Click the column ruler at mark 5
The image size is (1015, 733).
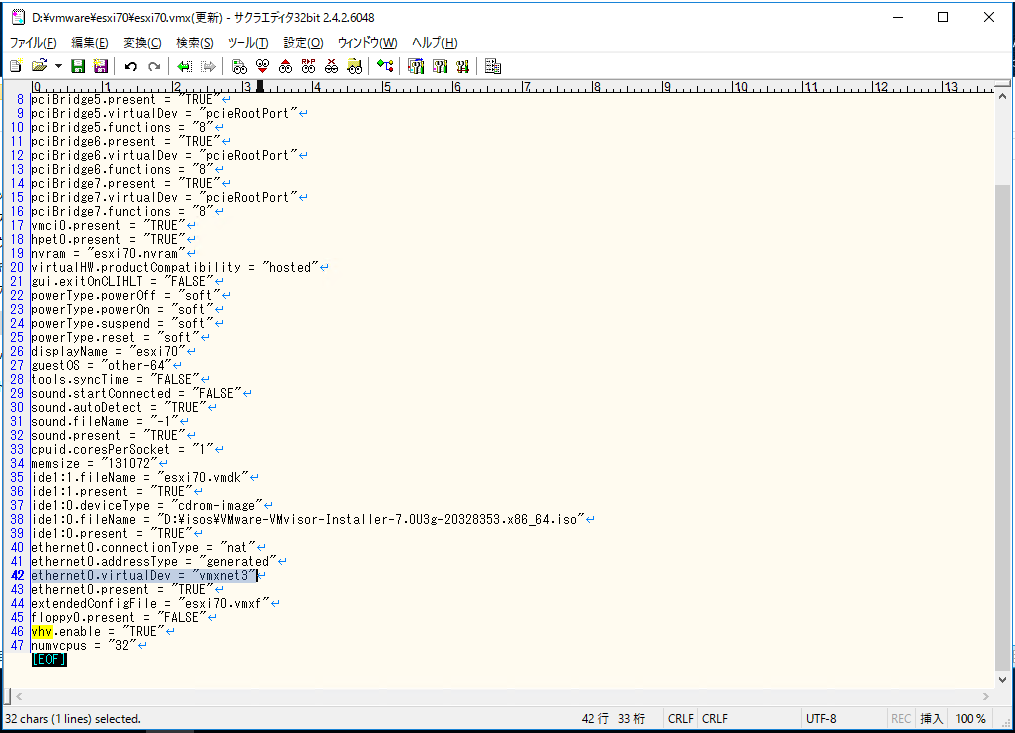(386, 87)
